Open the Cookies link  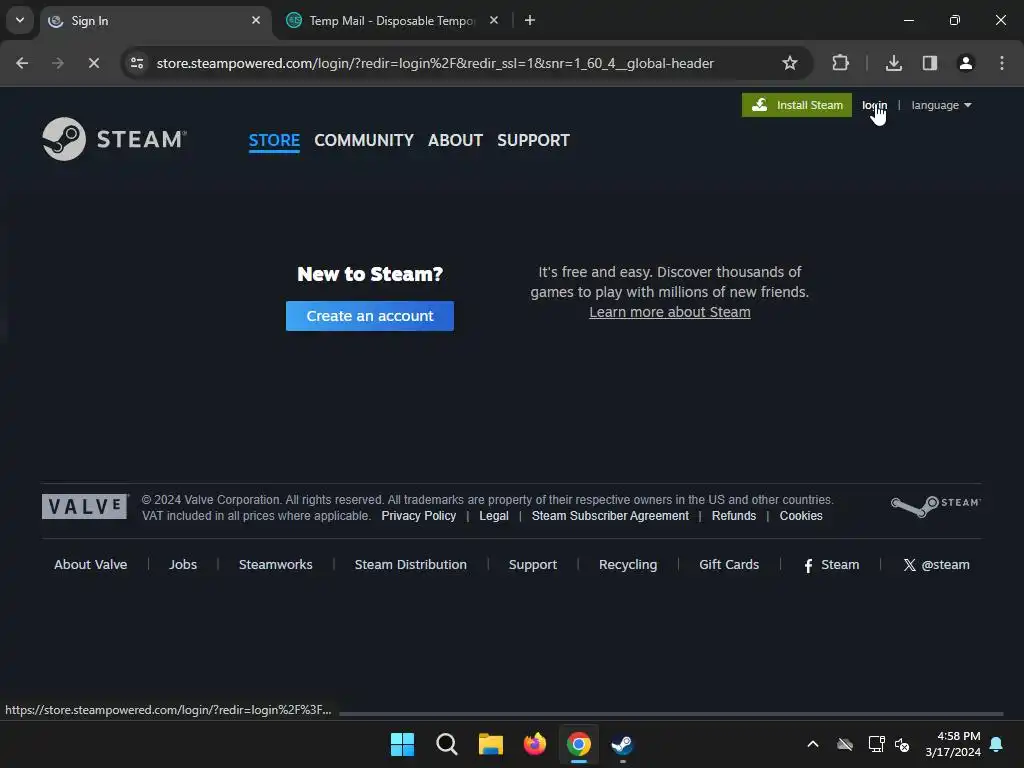(801, 516)
